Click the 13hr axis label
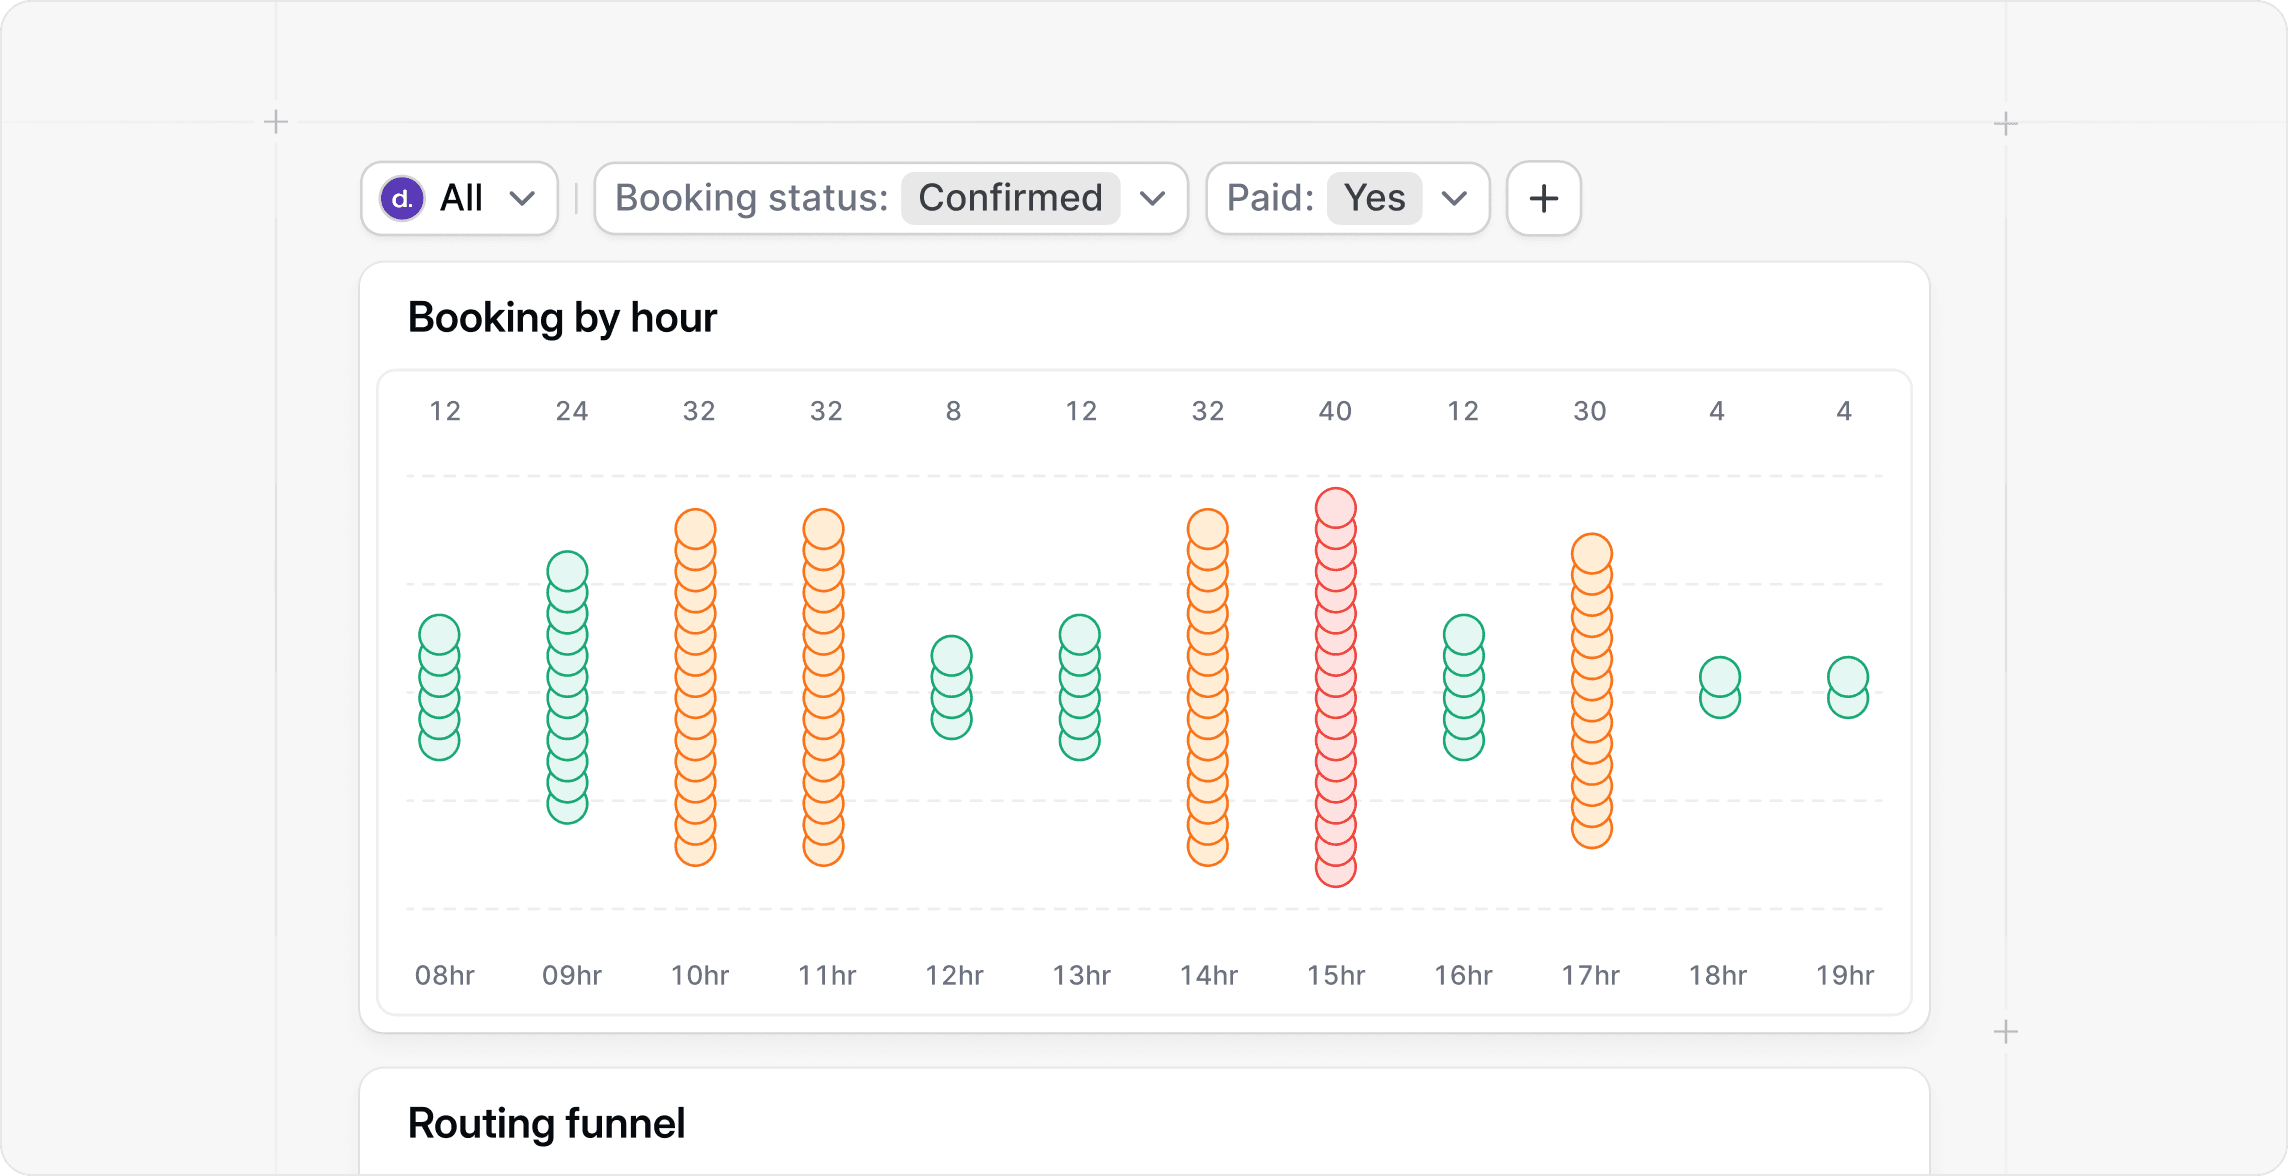 coord(1081,975)
